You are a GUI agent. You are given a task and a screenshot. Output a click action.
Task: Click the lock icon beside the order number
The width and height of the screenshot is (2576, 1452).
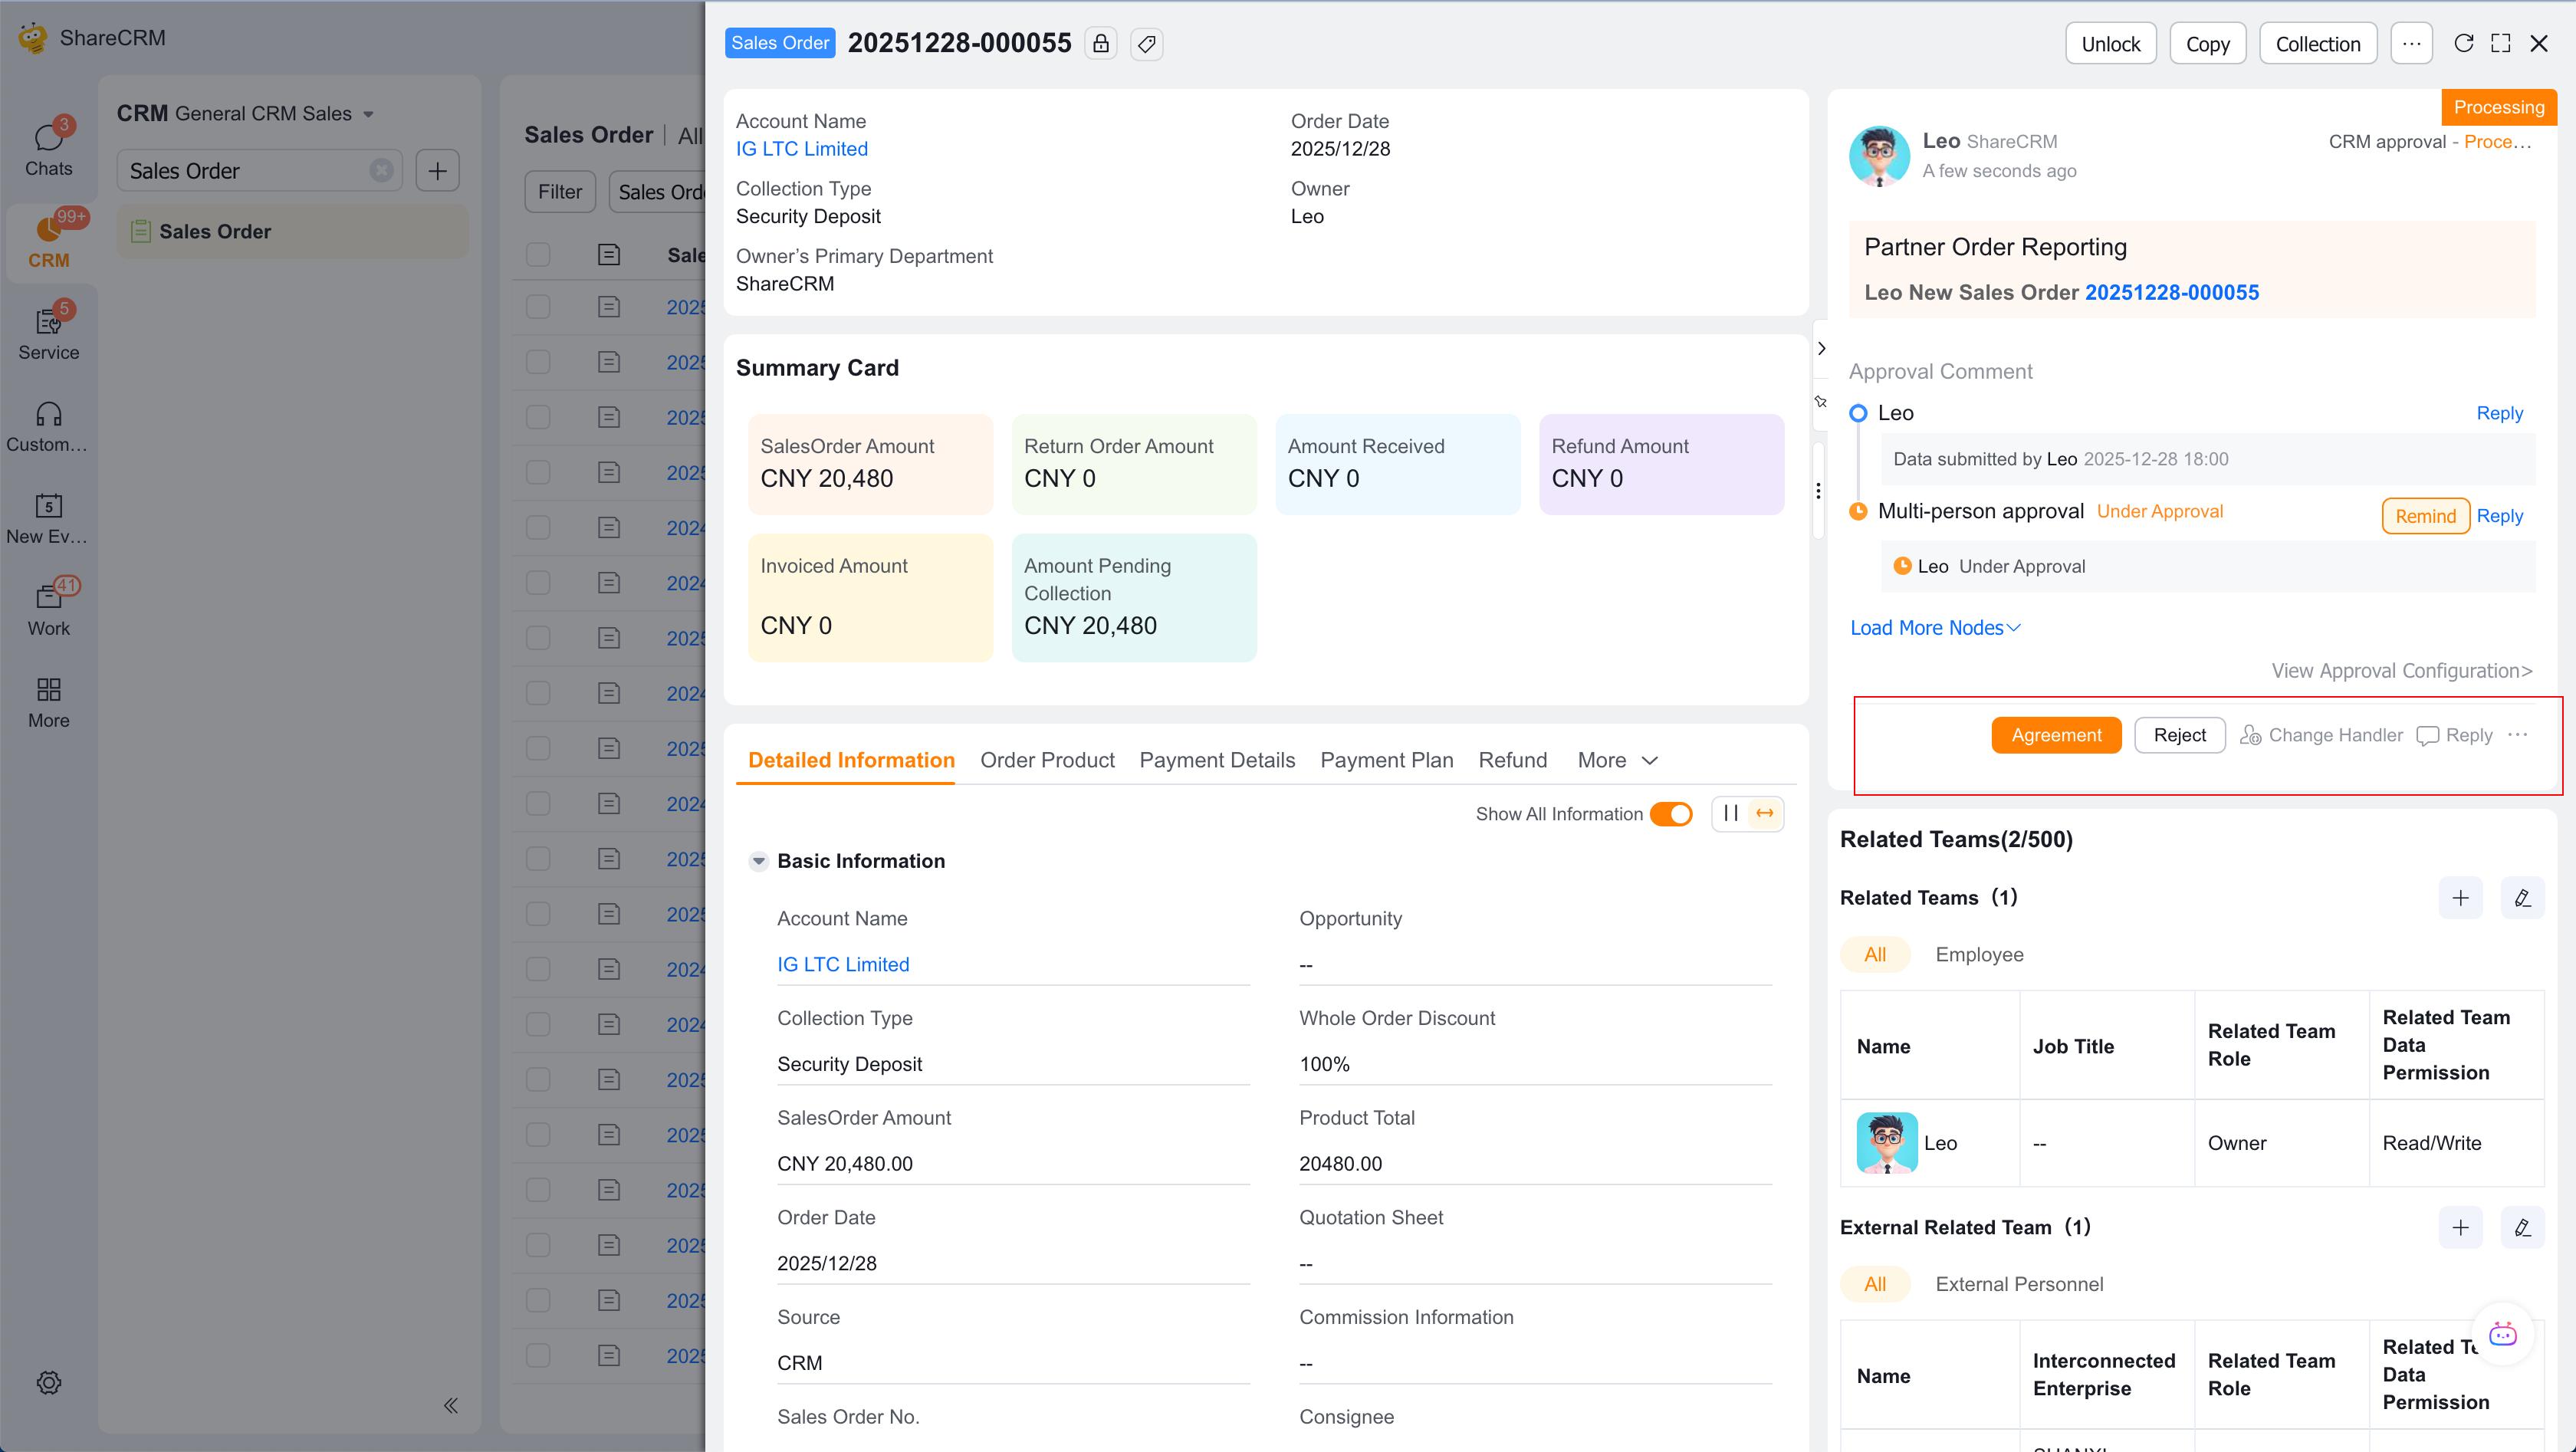point(1100,44)
